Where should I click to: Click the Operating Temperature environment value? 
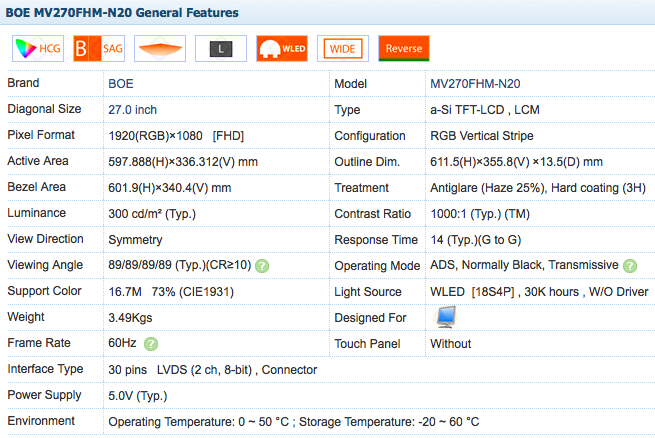[x=294, y=422]
